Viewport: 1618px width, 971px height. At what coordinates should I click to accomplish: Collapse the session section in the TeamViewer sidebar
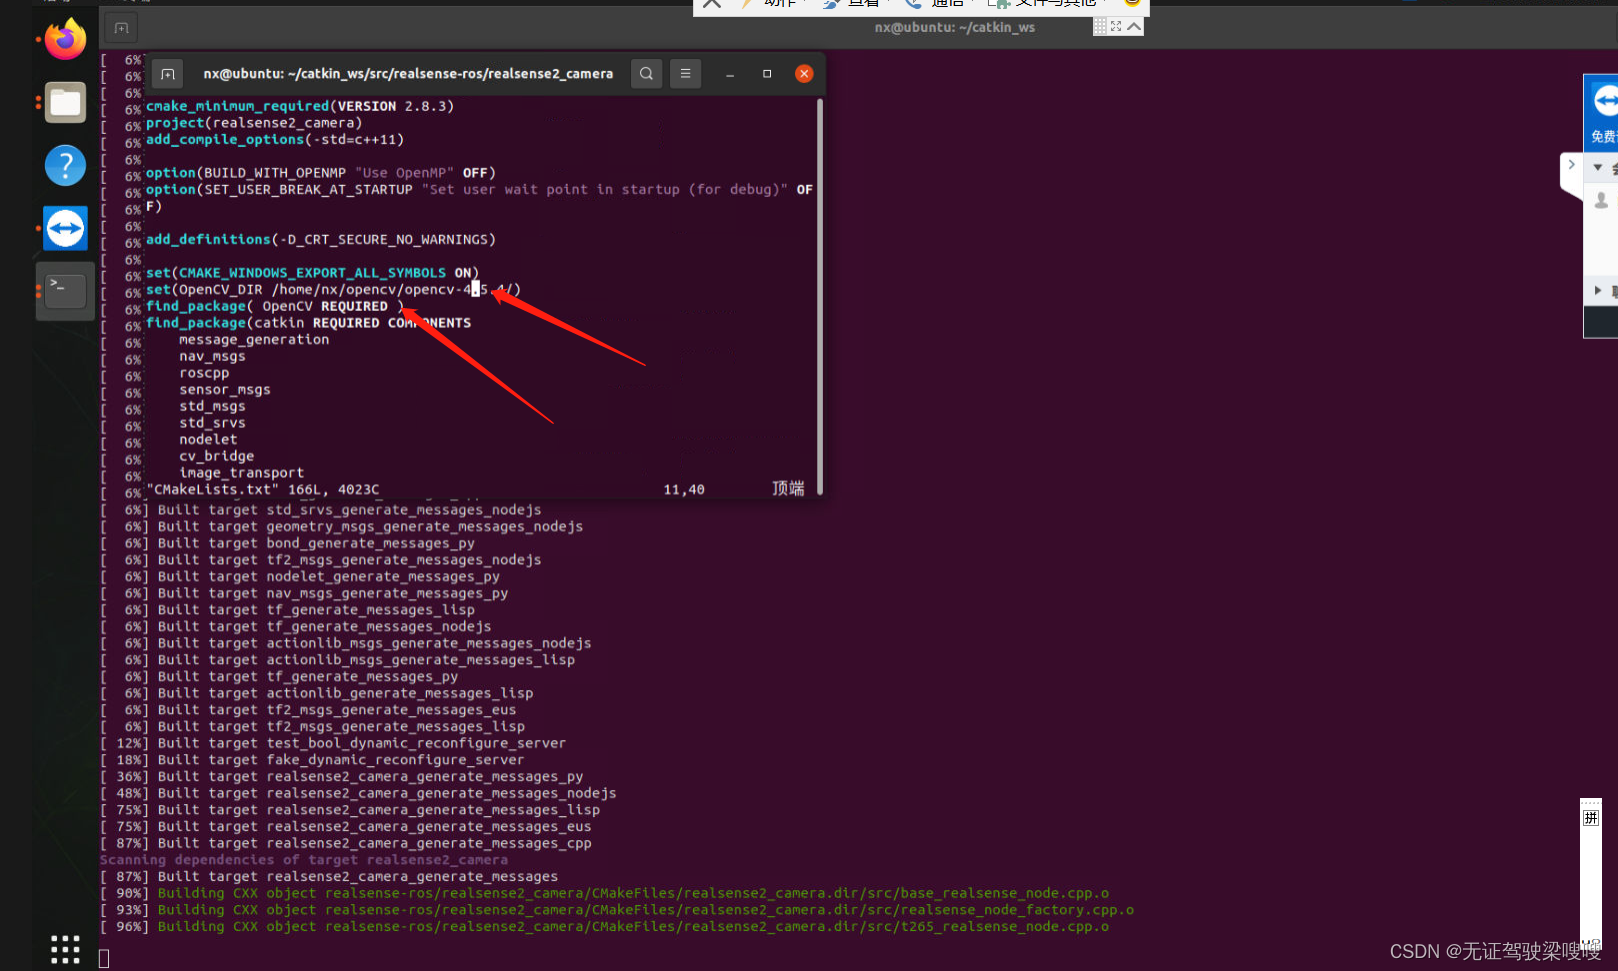tap(1596, 166)
